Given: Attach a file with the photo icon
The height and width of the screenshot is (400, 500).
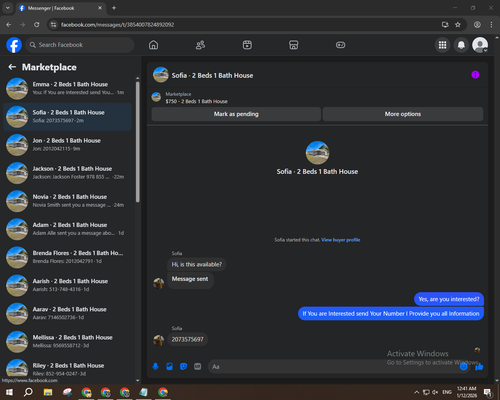Looking at the screenshot, I should click(x=169, y=367).
